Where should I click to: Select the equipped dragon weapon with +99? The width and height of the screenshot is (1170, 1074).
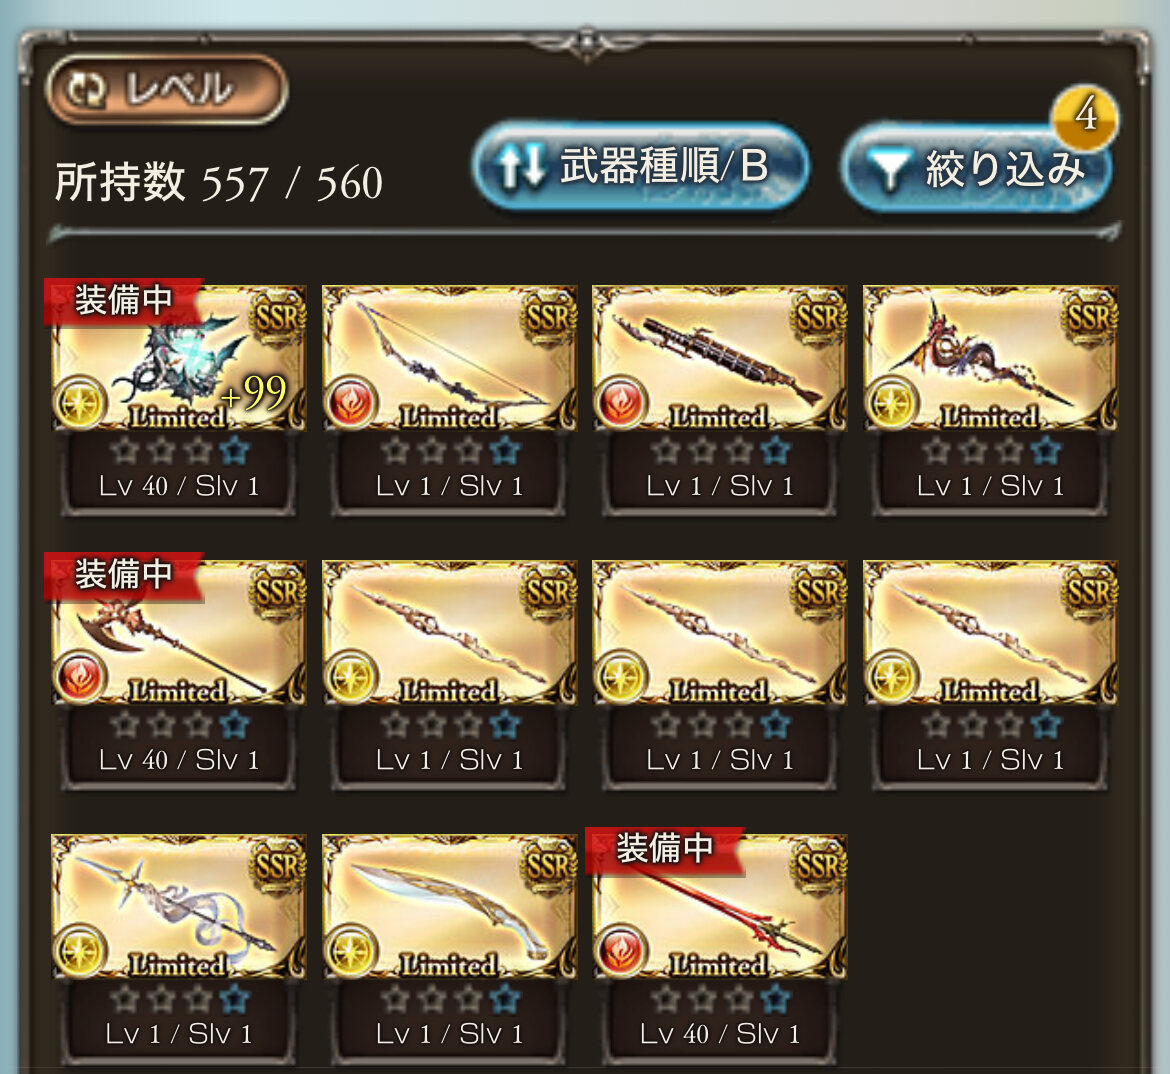(178, 358)
